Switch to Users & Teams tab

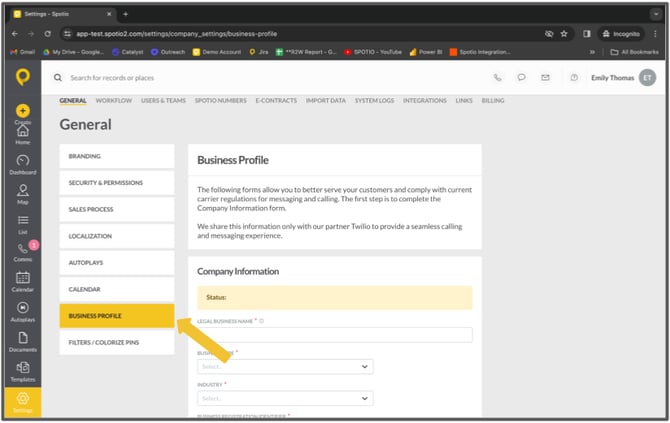click(163, 100)
